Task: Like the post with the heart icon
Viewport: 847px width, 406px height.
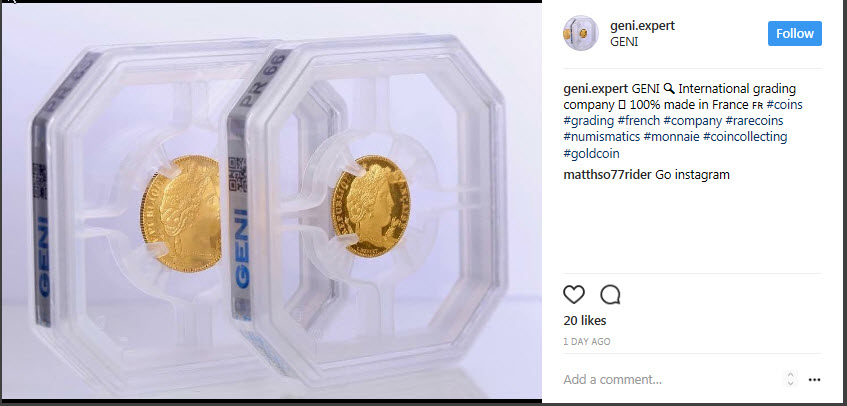Action: tap(574, 295)
